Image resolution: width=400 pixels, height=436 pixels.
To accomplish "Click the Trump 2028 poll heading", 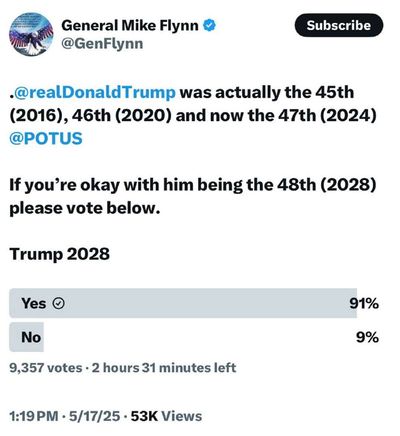I will (x=59, y=254).
